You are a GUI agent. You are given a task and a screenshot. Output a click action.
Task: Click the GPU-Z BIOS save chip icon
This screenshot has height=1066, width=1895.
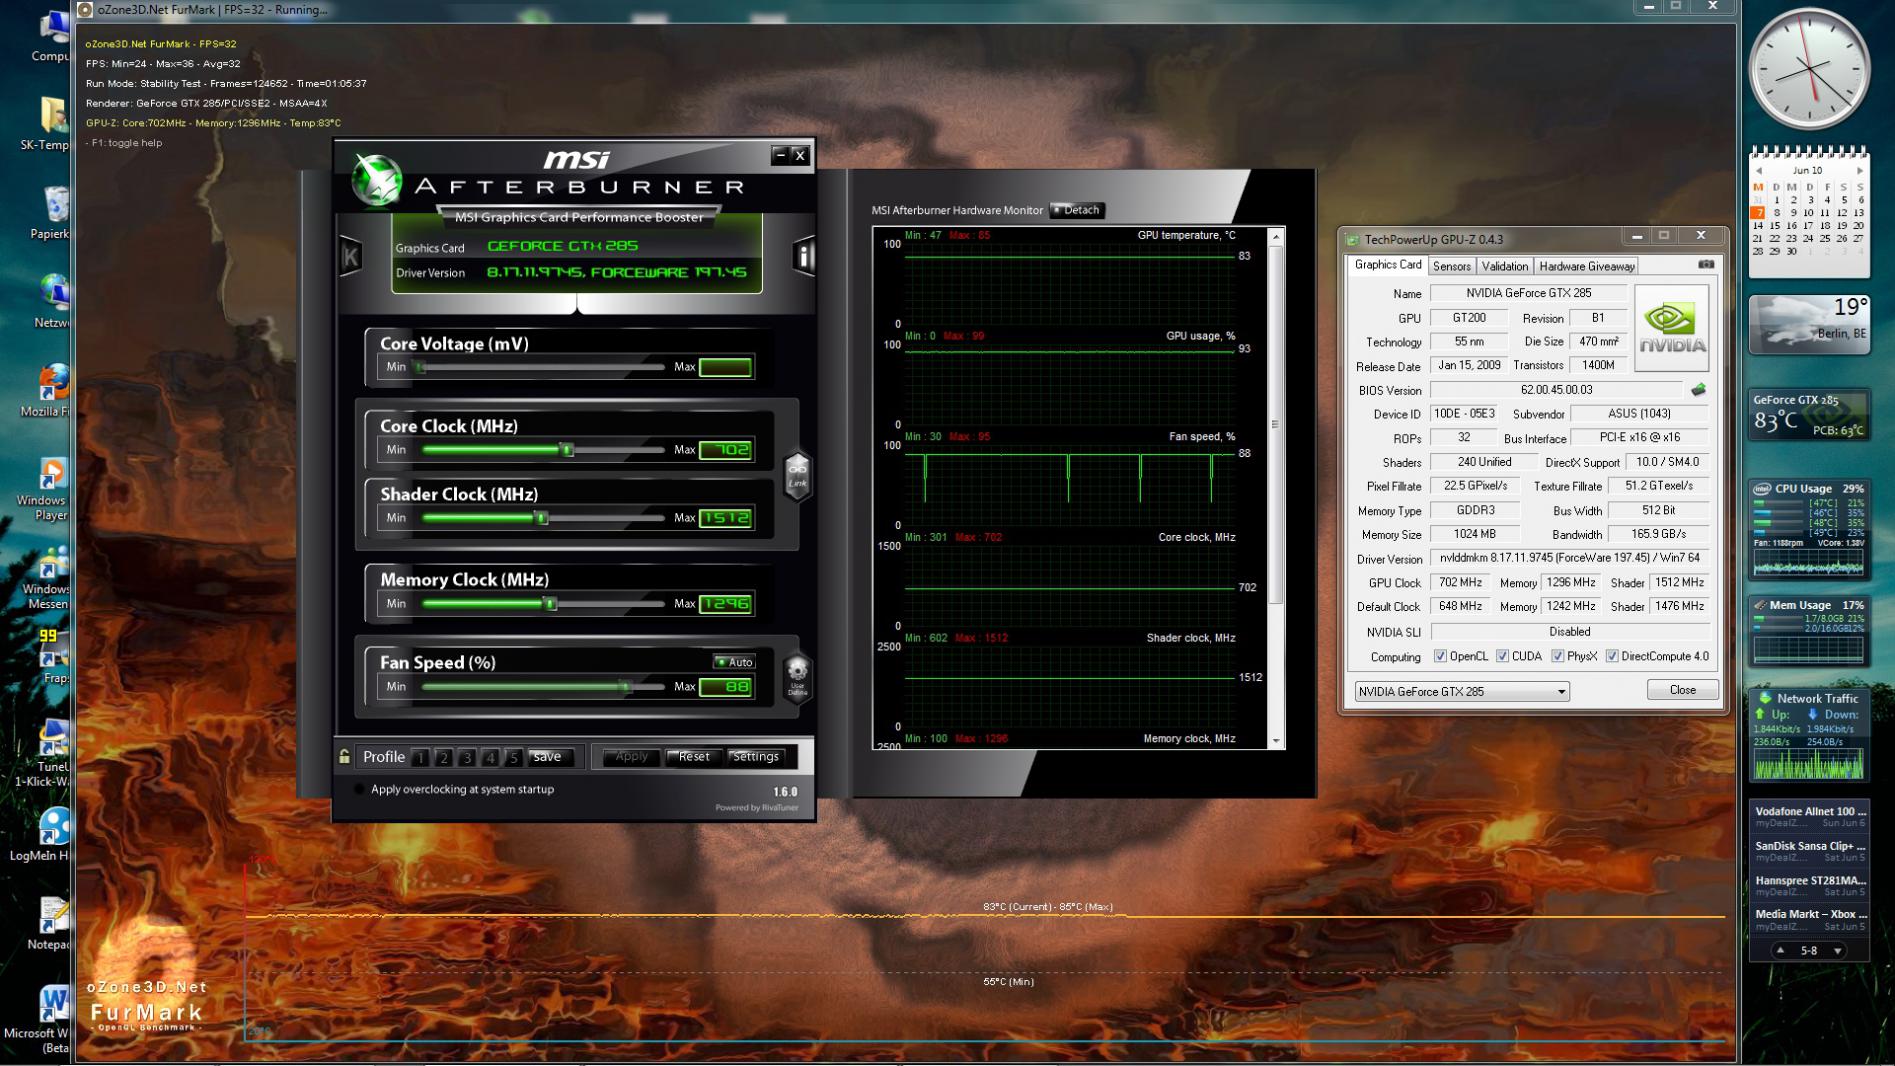click(1698, 390)
